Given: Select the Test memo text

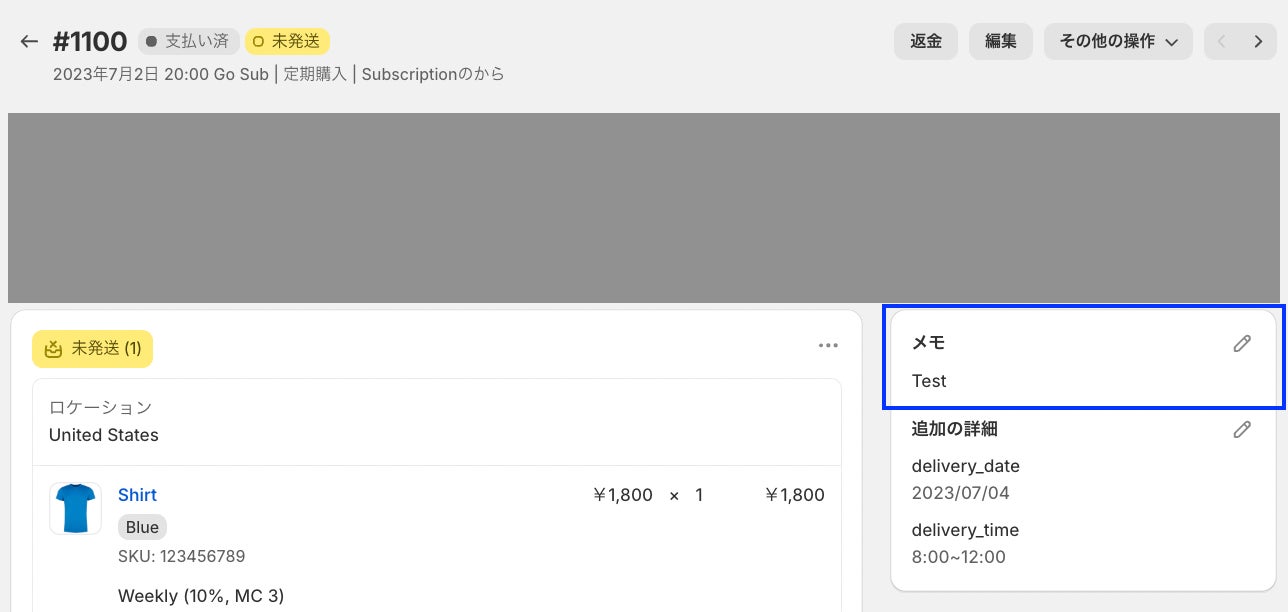Looking at the screenshot, I should point(929,381).
